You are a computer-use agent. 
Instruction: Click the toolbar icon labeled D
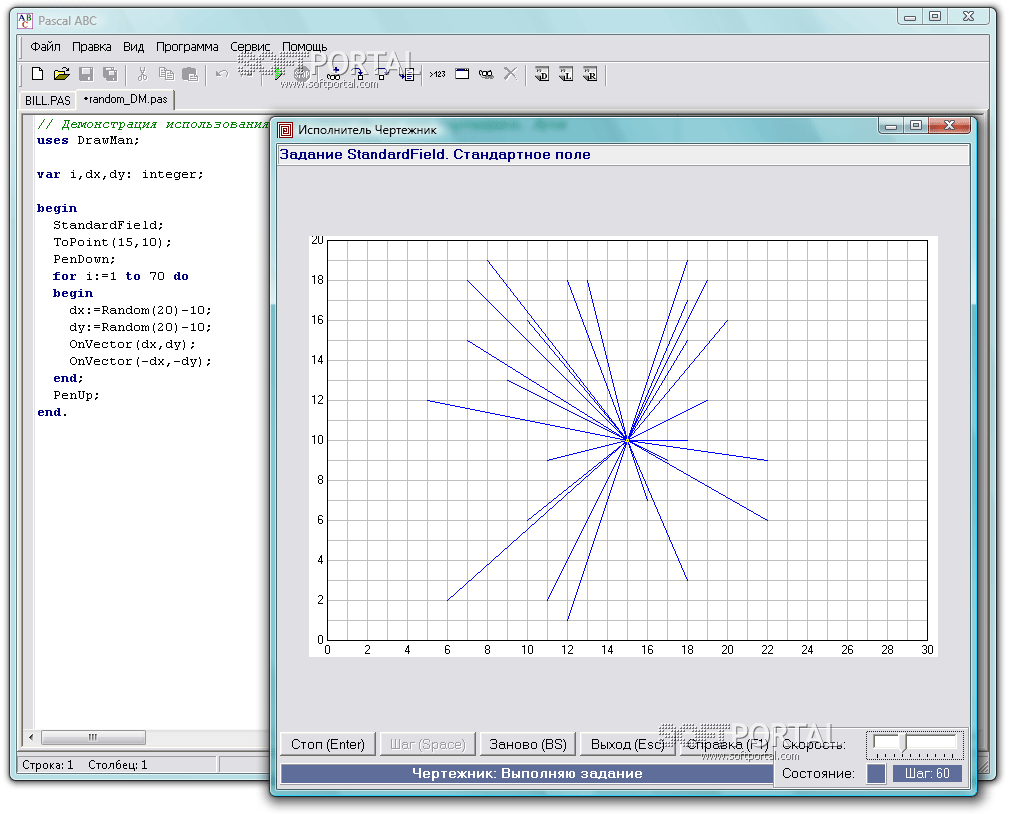[542, 74]
